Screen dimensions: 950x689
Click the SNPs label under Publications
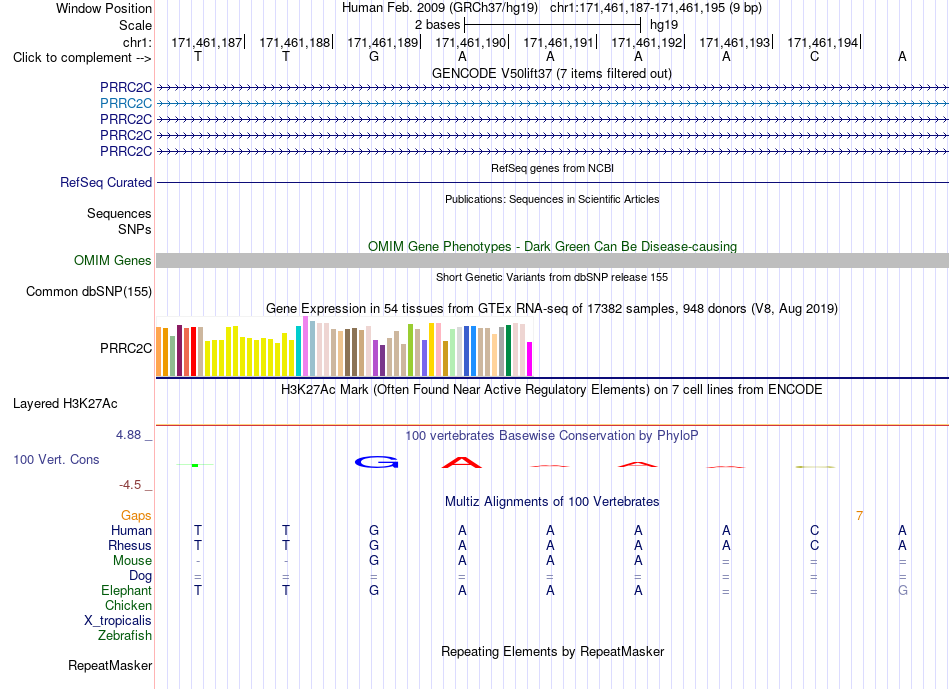(135, 229)
